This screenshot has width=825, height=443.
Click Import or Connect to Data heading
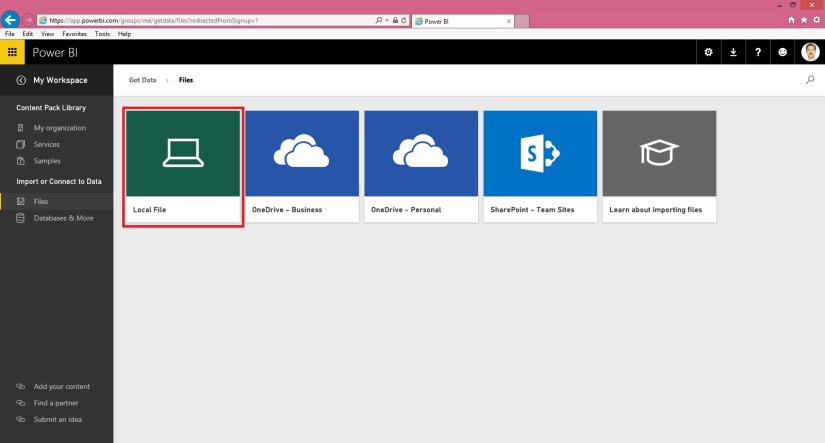click(59, 182)
